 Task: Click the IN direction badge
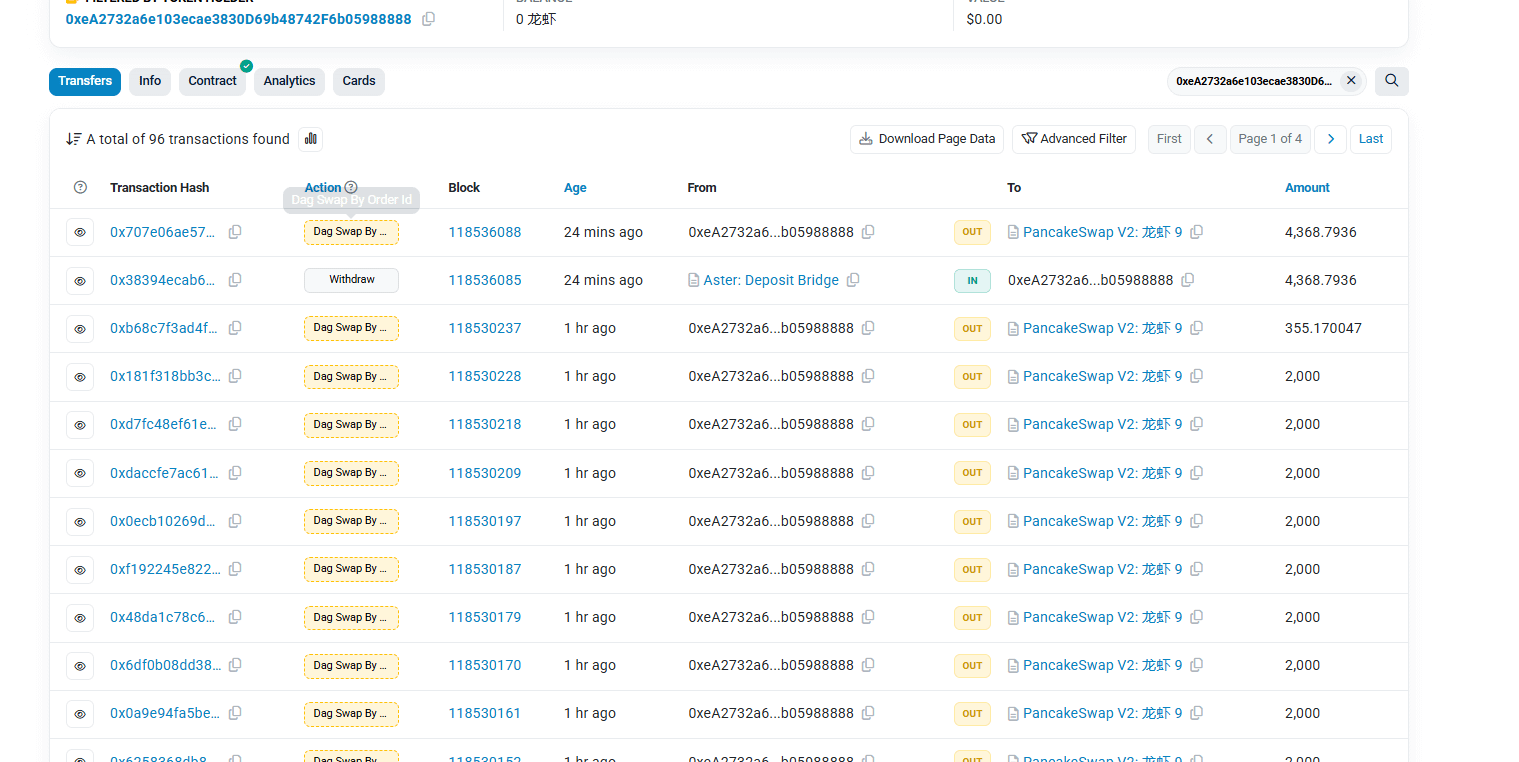972,281
